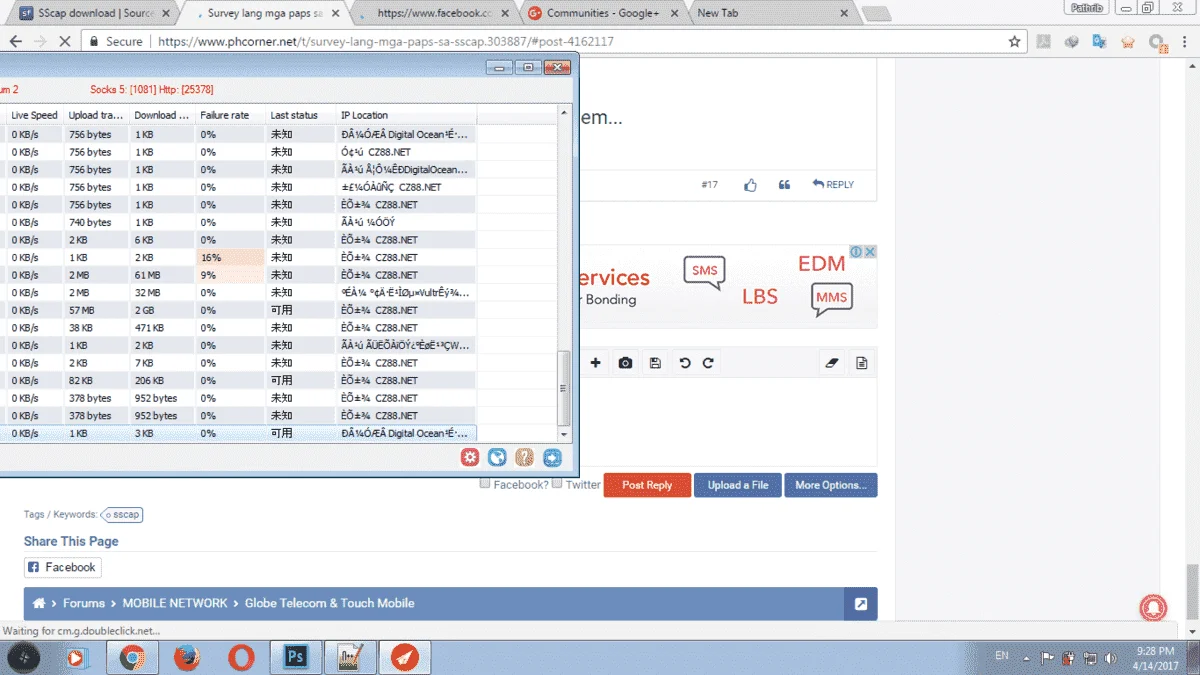Click the blue globe icon in SSCap
Image resolution: width=1200 pixels, height=675 pixels.
click(x=497, y=458)
